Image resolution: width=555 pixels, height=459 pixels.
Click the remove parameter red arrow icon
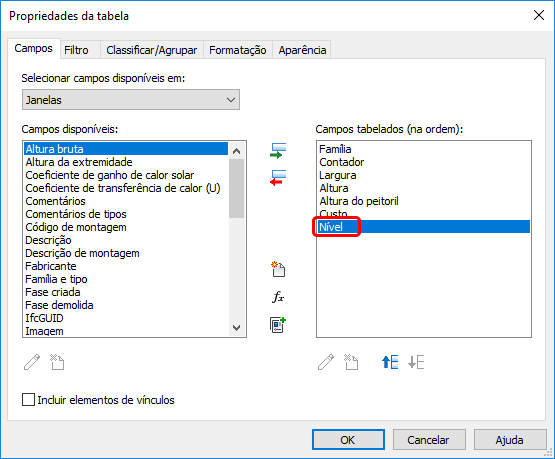[x=278, y=178]
